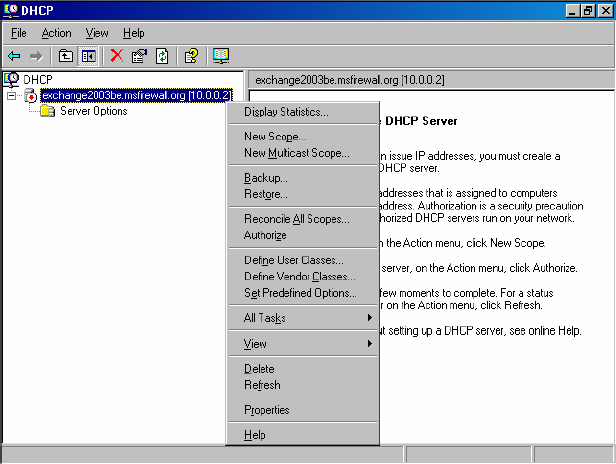Open the View menu in menu bar
The image size is (616, 464).
coord(97,33)
